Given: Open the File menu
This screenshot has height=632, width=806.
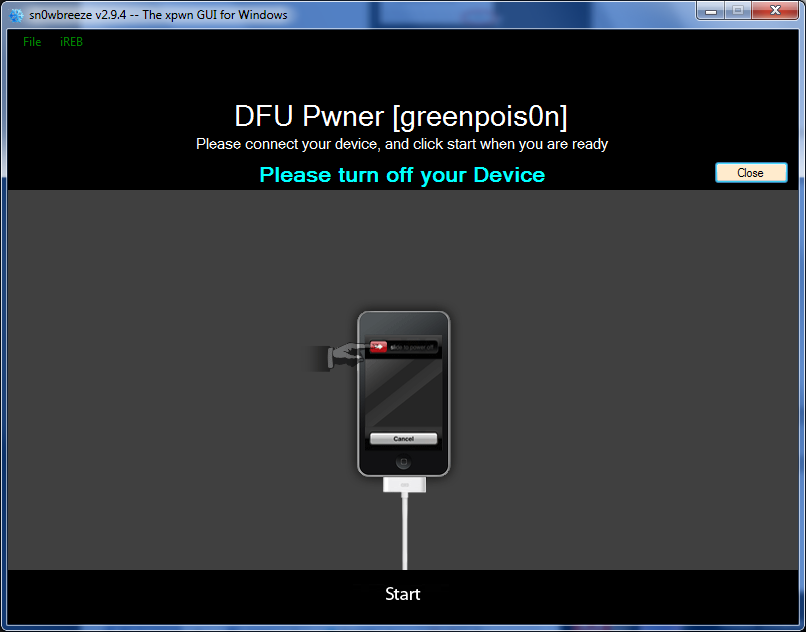Looking at the screenshot, I should click(32, 42).
